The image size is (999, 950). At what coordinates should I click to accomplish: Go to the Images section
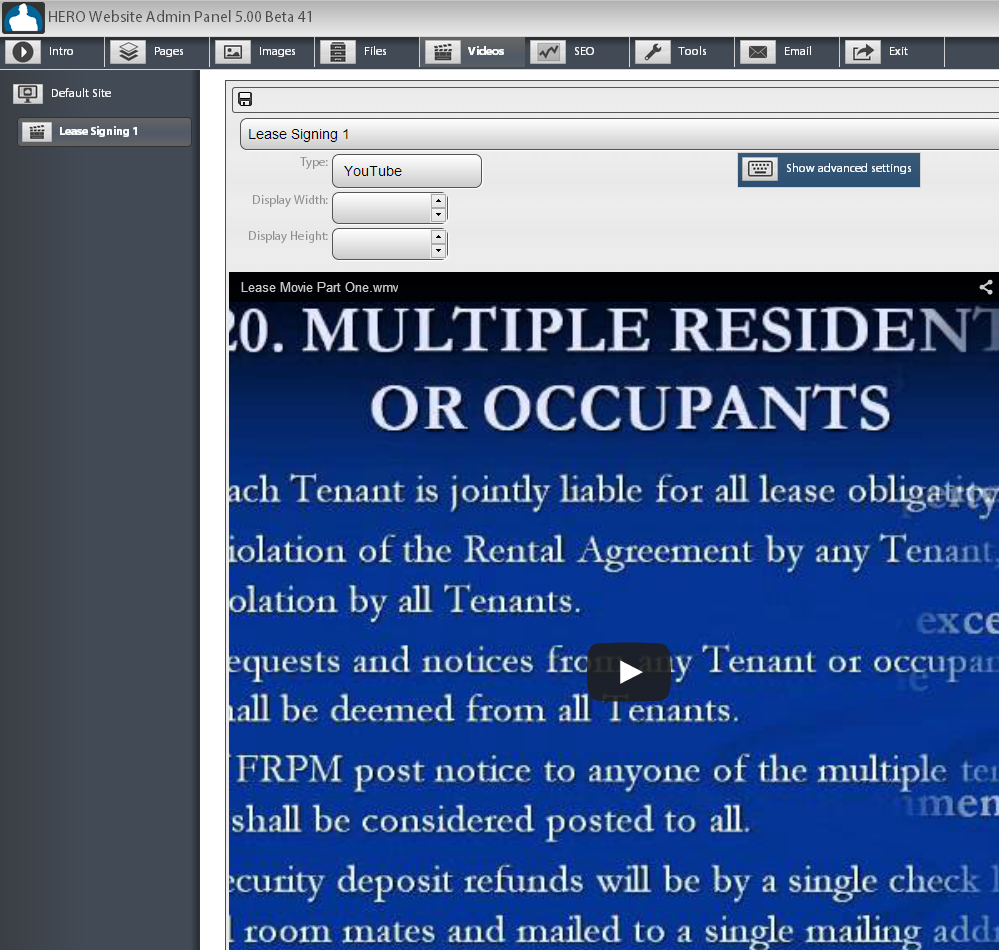263,52
